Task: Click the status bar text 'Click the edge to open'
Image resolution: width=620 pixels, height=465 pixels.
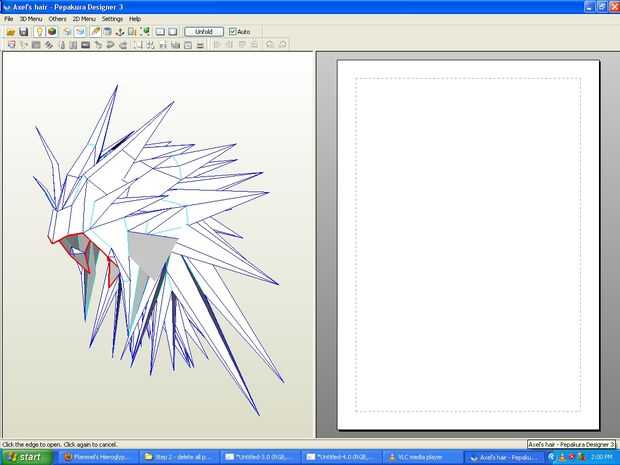Action: point(32,444)
